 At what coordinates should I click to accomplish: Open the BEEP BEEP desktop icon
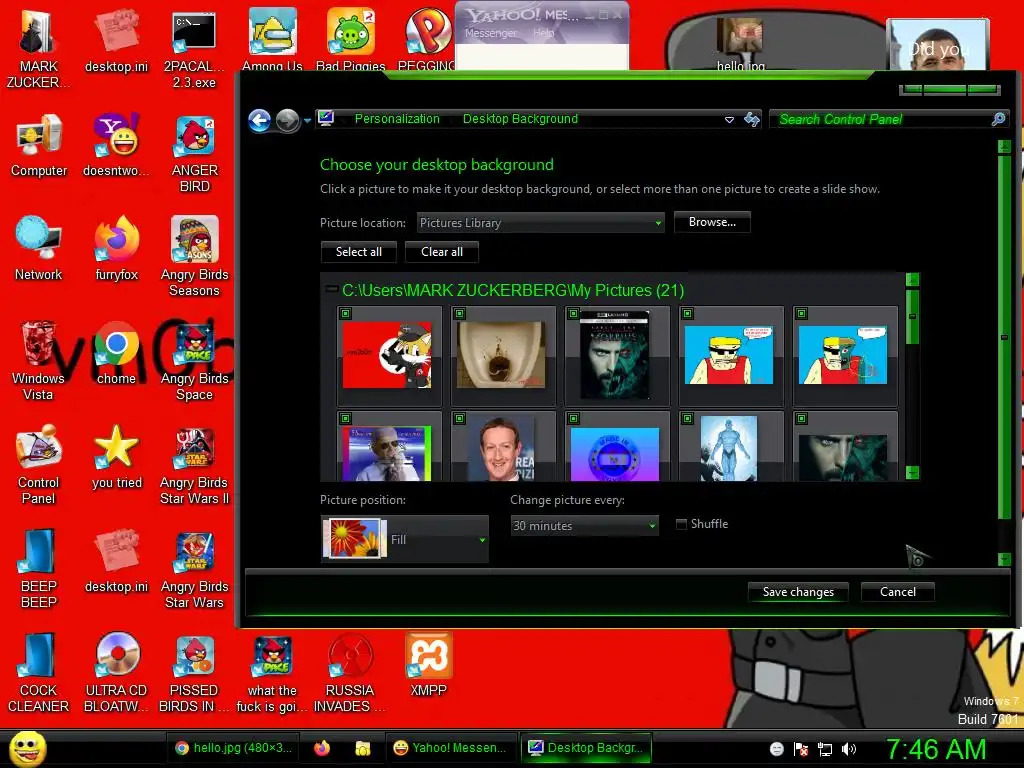click(x=39, y=569)
